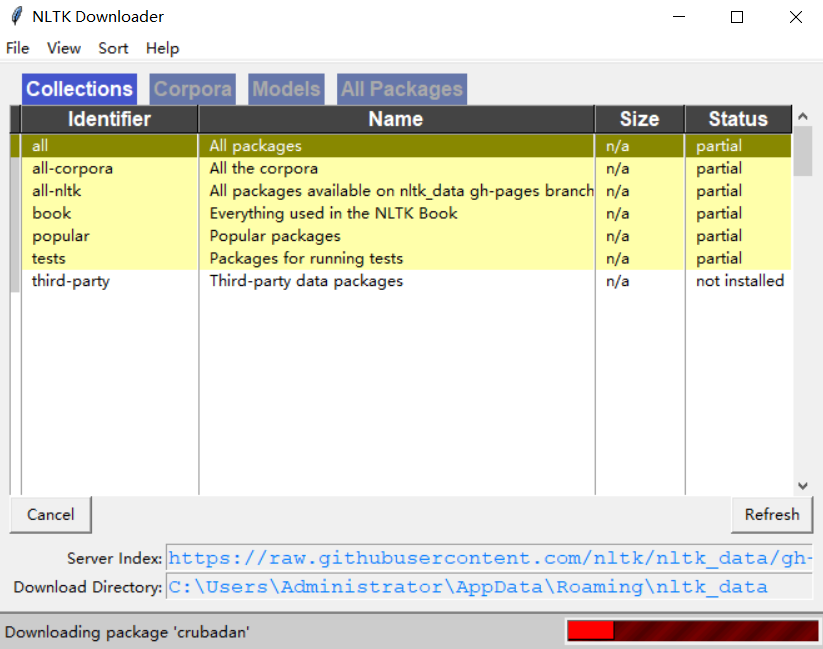Viewport: 823px width, 649px height.
Task: Expand the Sort menu
Action: tap(113, 48)
